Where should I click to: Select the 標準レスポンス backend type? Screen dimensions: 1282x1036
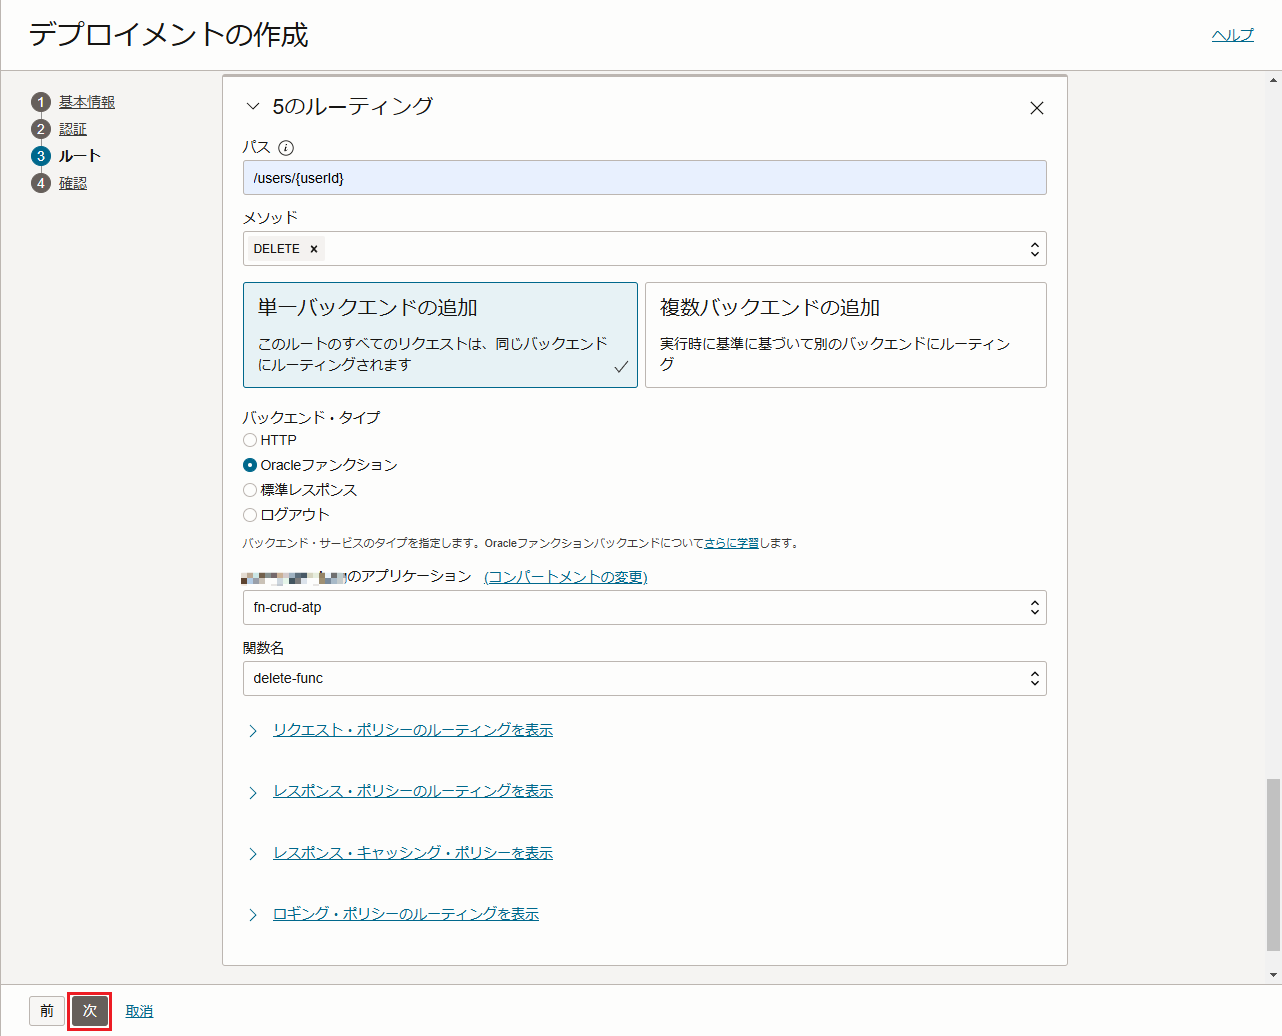tap(250, 490)
